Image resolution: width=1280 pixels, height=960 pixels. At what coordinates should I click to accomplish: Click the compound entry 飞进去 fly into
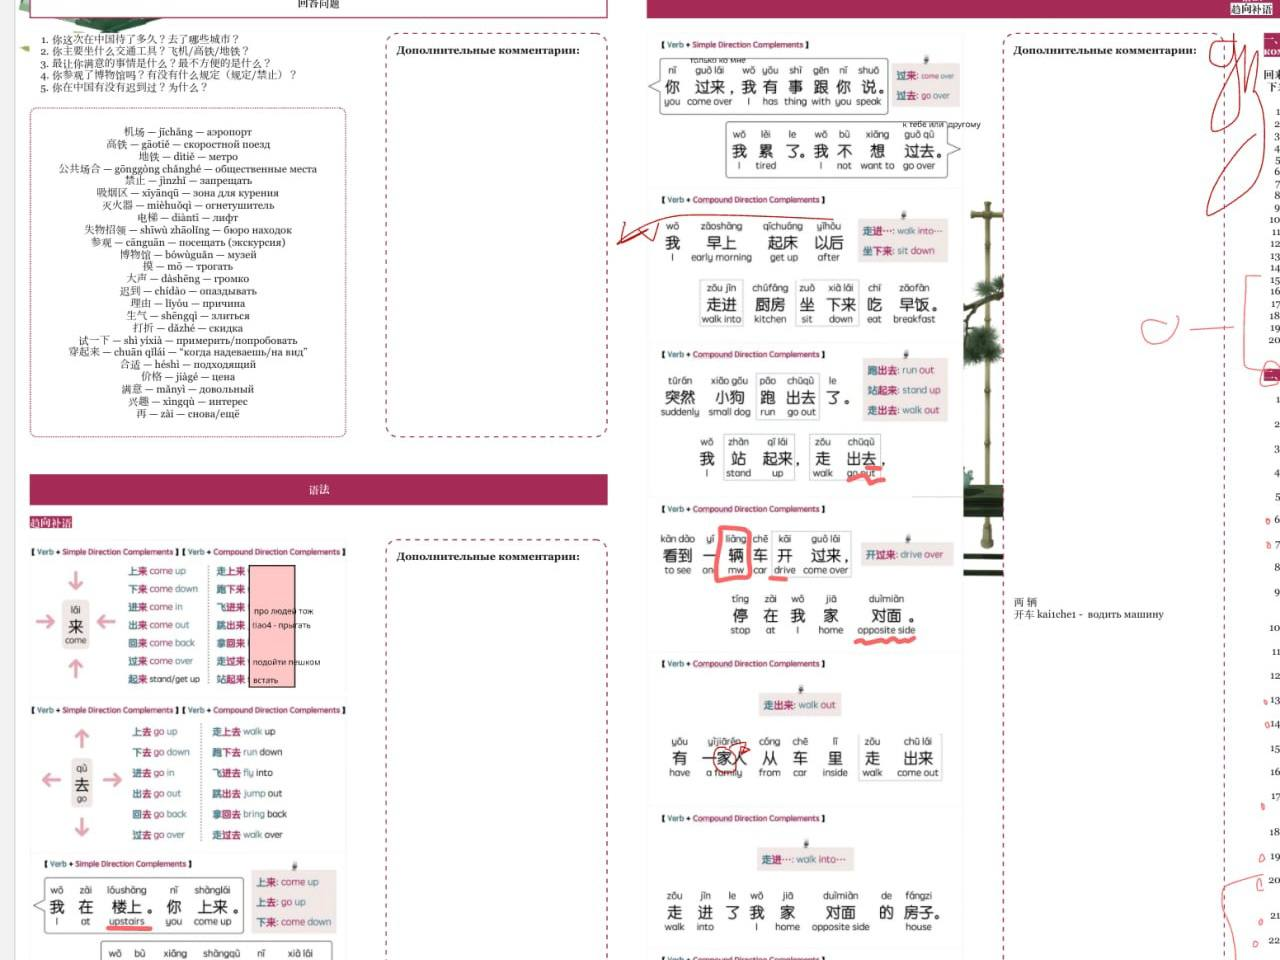tap(243, 773)
